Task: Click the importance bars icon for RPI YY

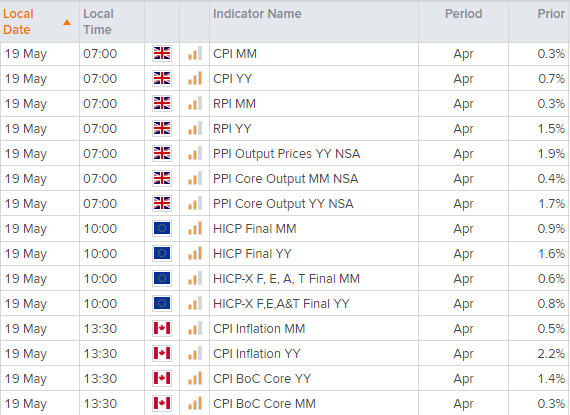Action: tap(195, 129)
